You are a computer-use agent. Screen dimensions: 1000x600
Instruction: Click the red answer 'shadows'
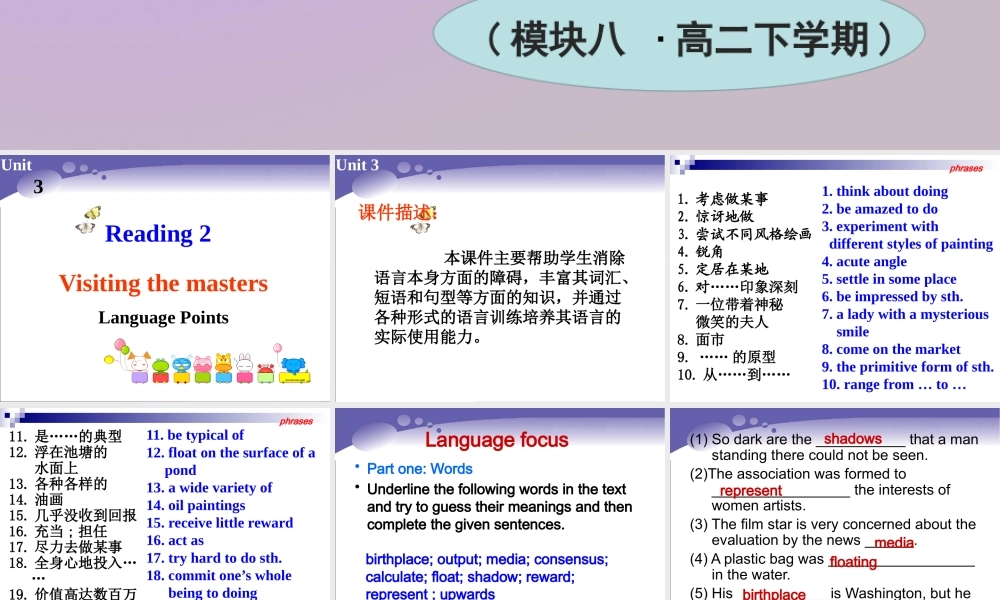pyautogui.click(x=853, y=439)
